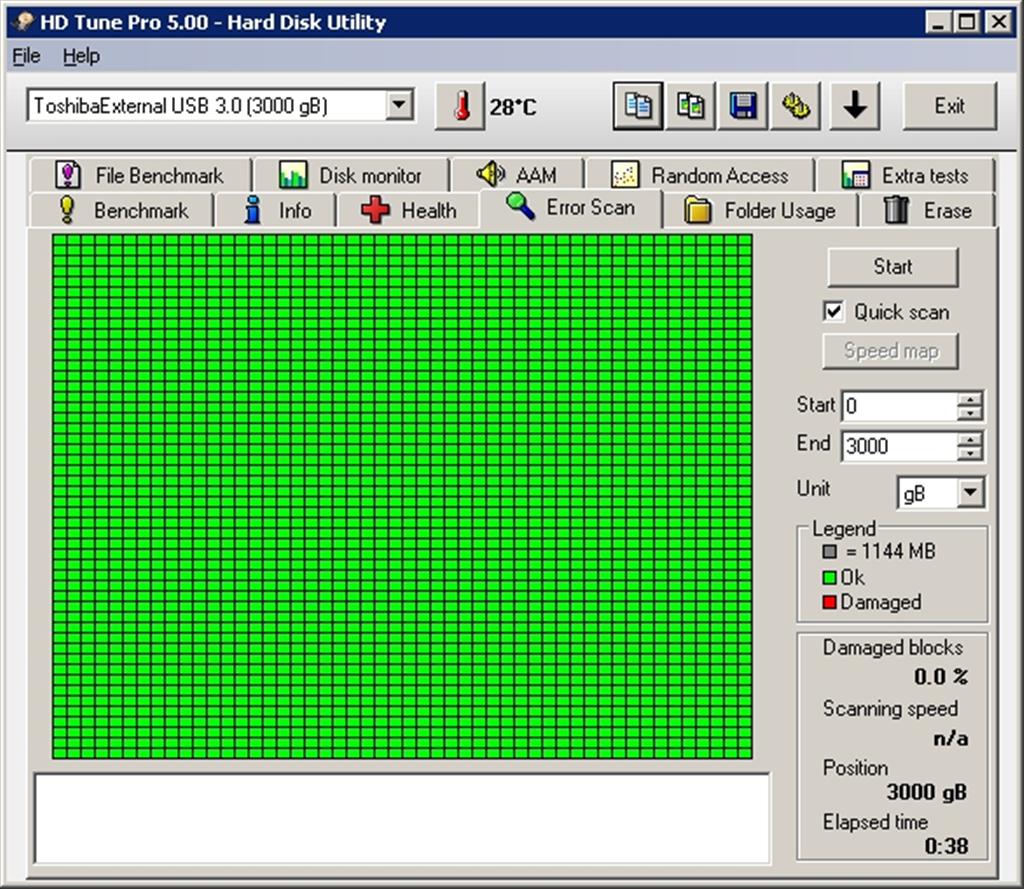Switch to the Benchmark tab
This screenshot has height=889, width=1024.
click(121, 210)
